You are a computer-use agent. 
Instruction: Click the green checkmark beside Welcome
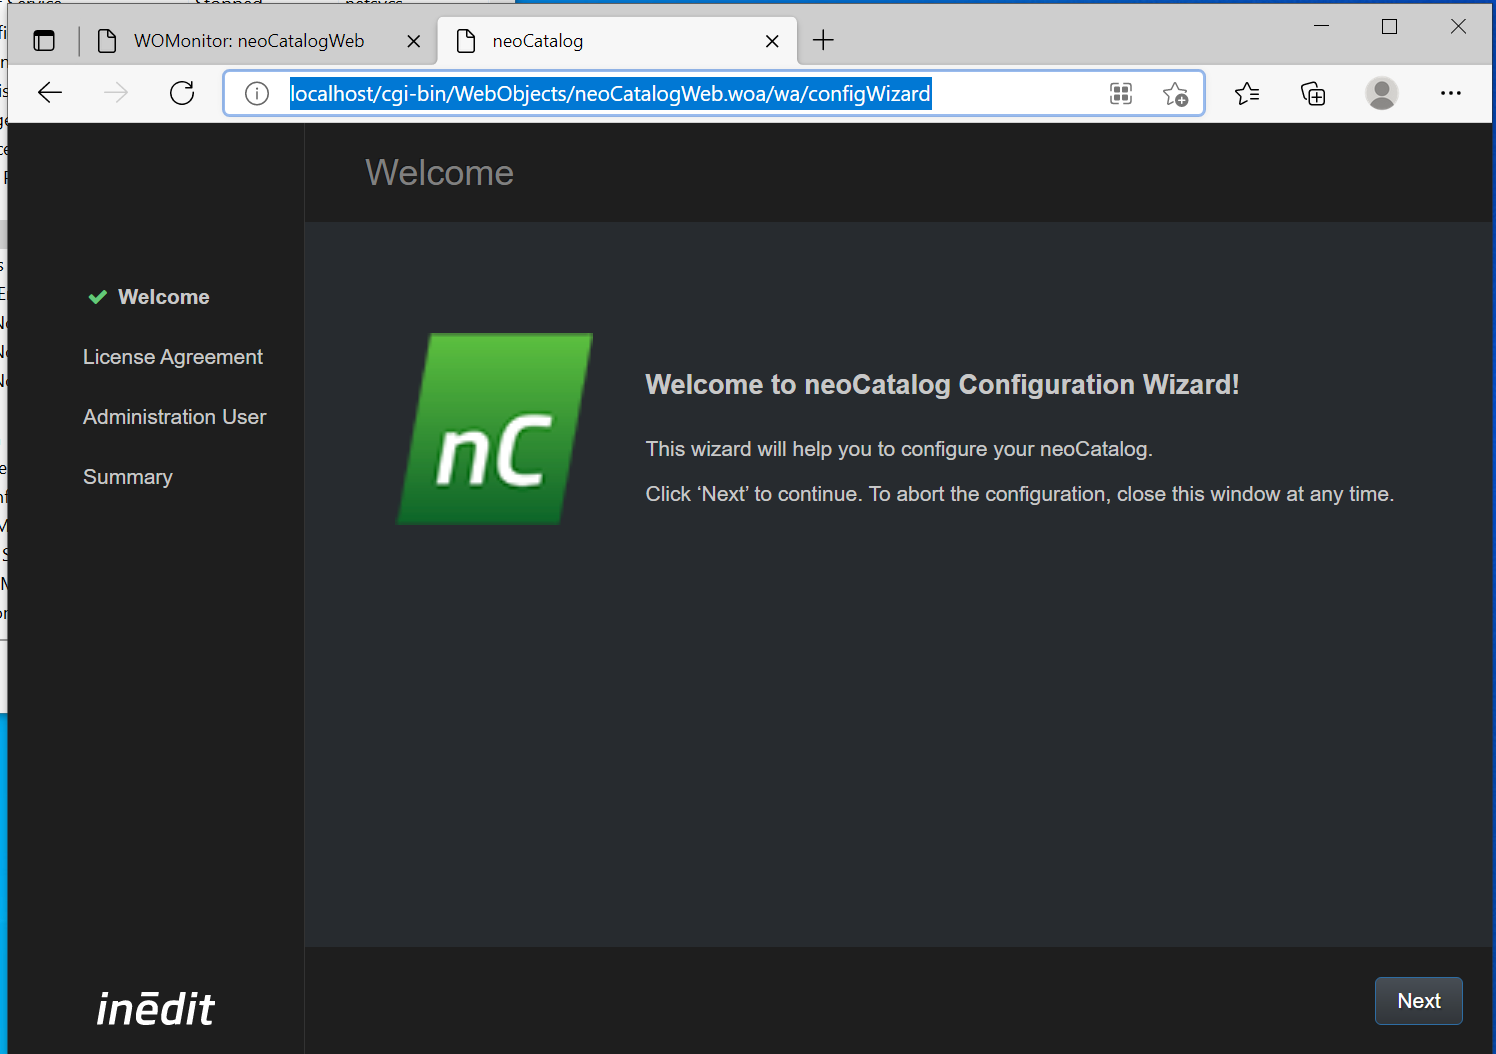click(97, 297)
